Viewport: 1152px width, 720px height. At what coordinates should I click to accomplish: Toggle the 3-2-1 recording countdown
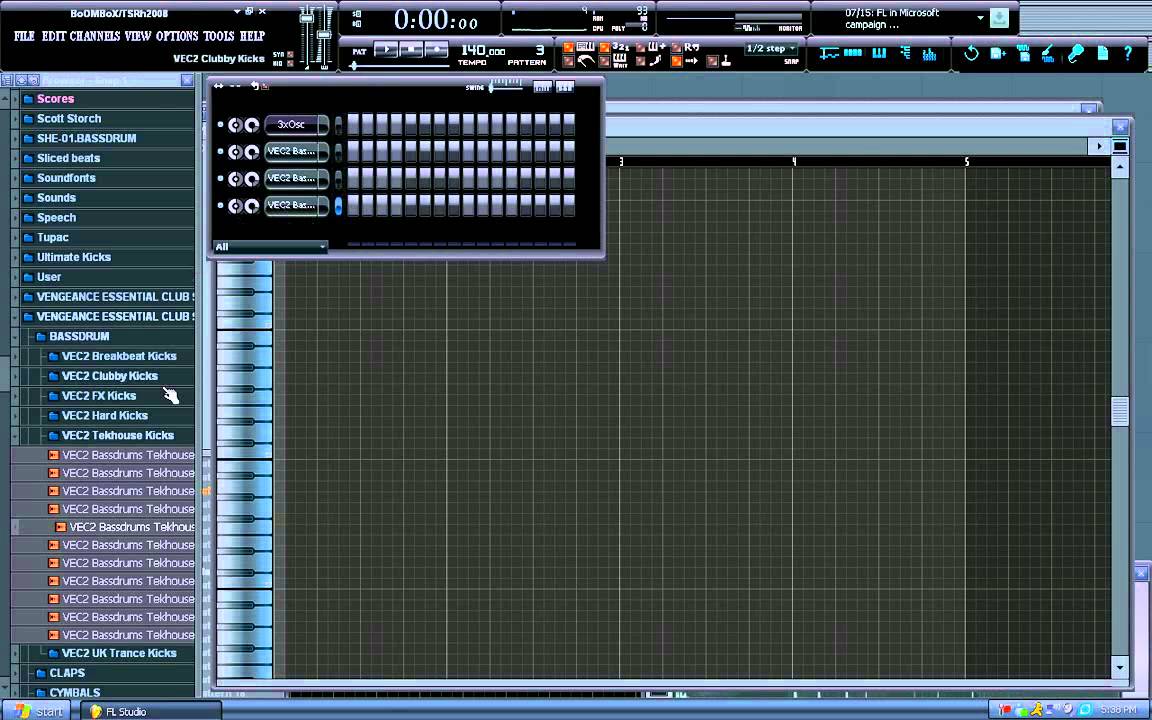(605, 48)
